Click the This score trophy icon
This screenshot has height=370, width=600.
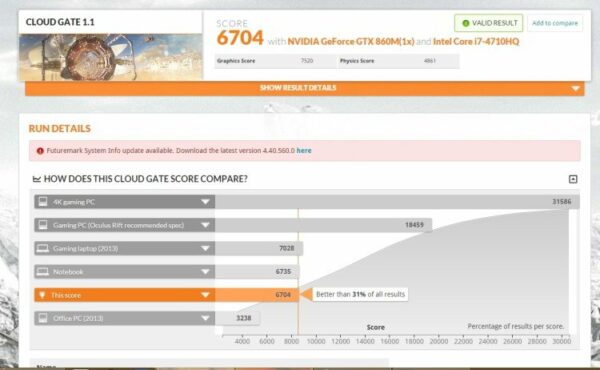[x=42, y=295]
